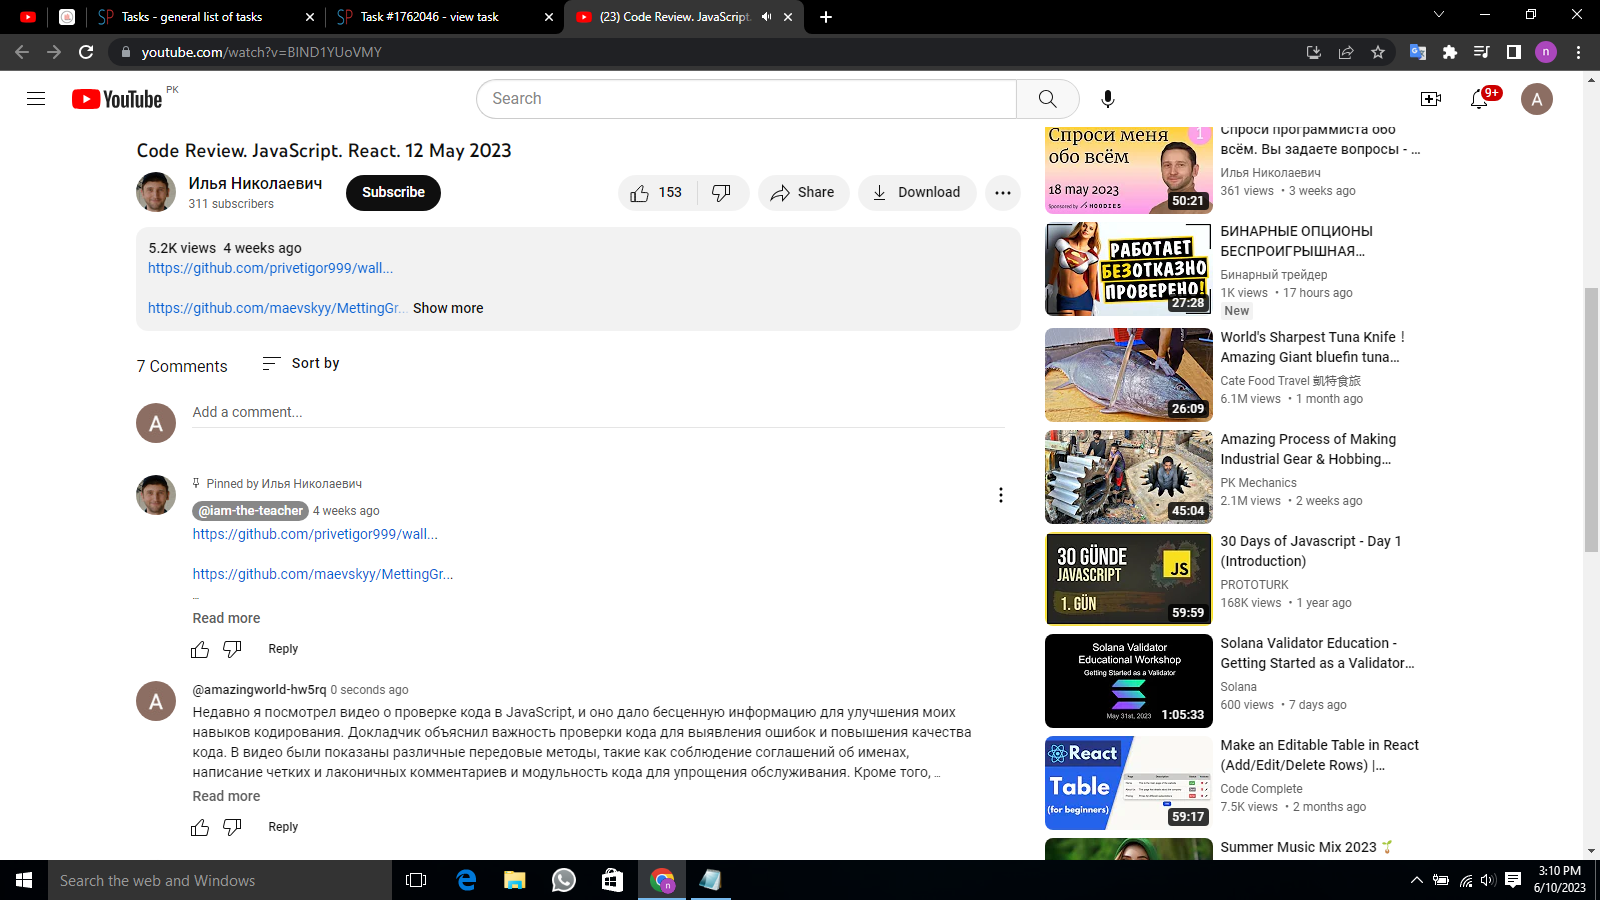Like the @amazingworld-hw5rq comment
This screenshot has width=1600, height=900.
coord(200,828)
